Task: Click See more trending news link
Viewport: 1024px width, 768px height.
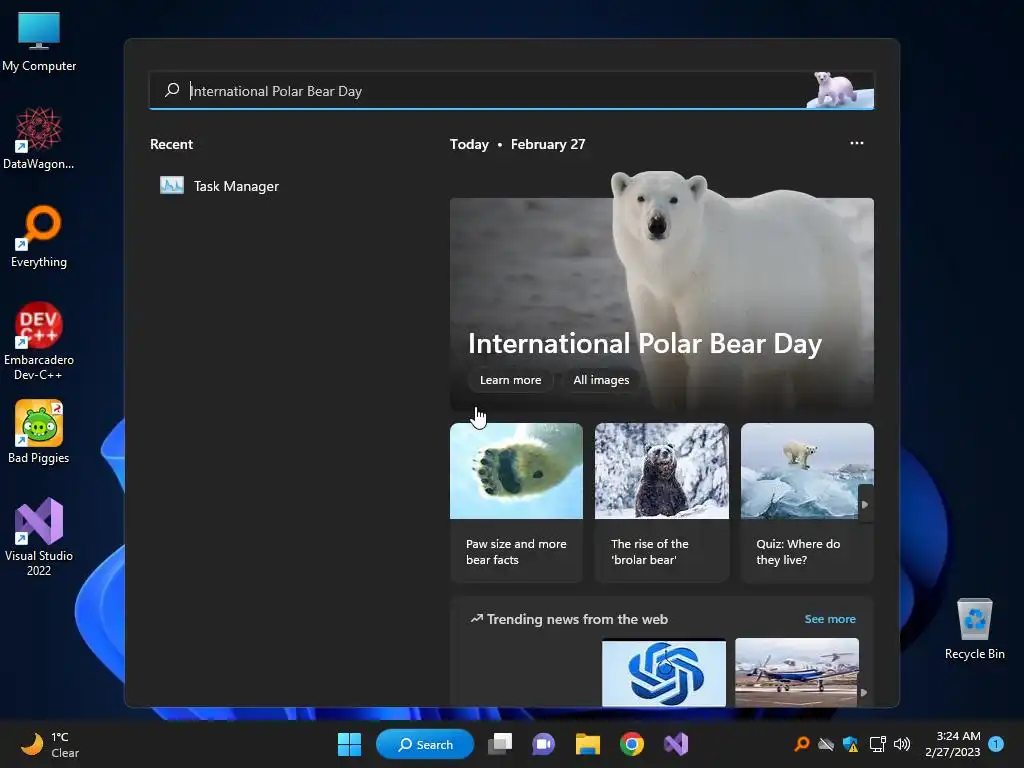Action: [830, 619]
